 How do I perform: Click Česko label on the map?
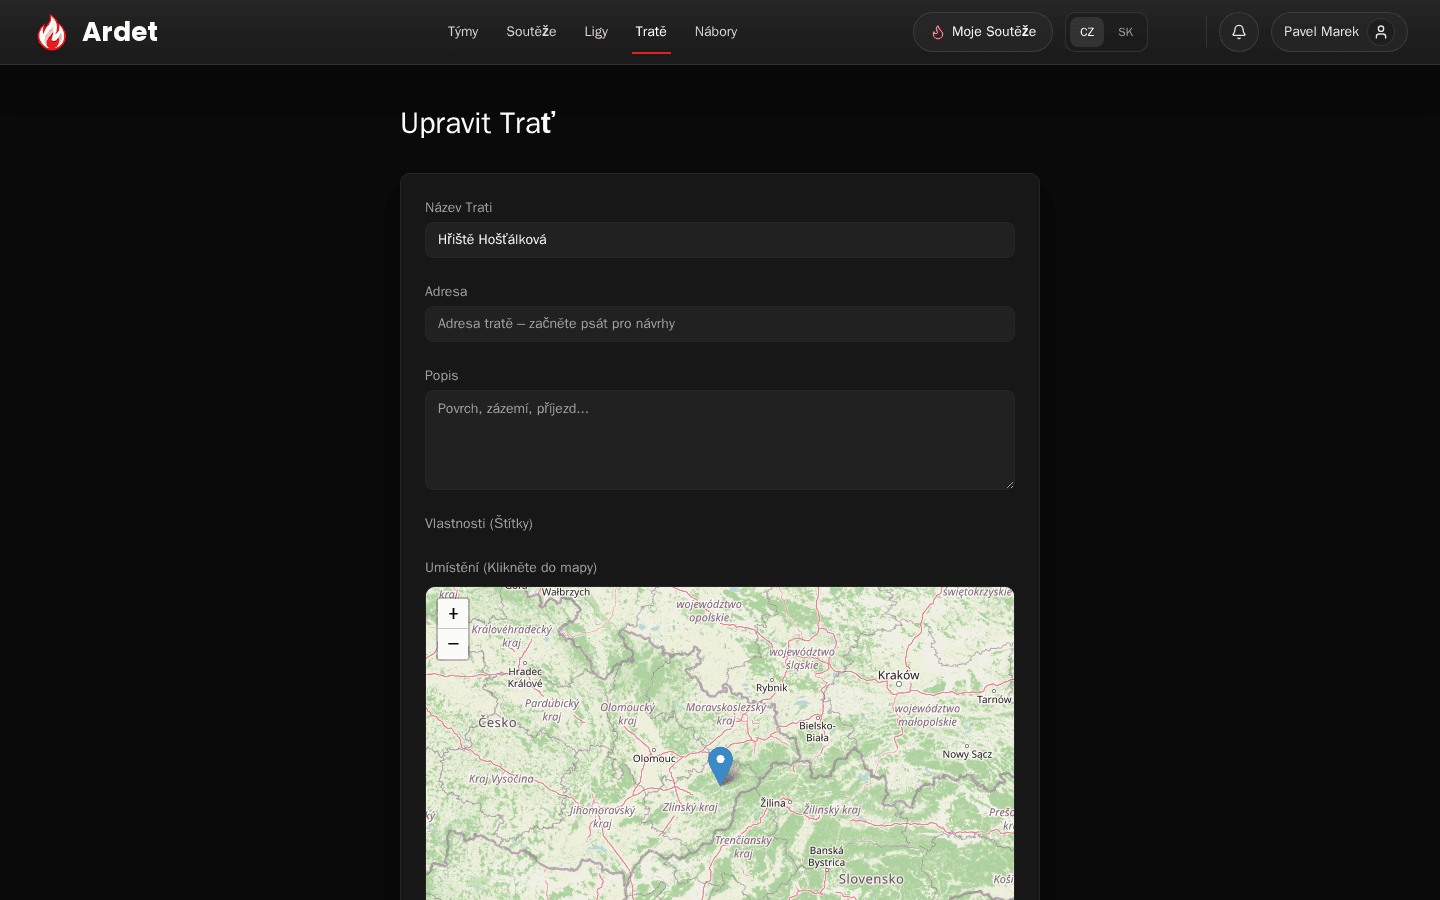pos(497,722)
